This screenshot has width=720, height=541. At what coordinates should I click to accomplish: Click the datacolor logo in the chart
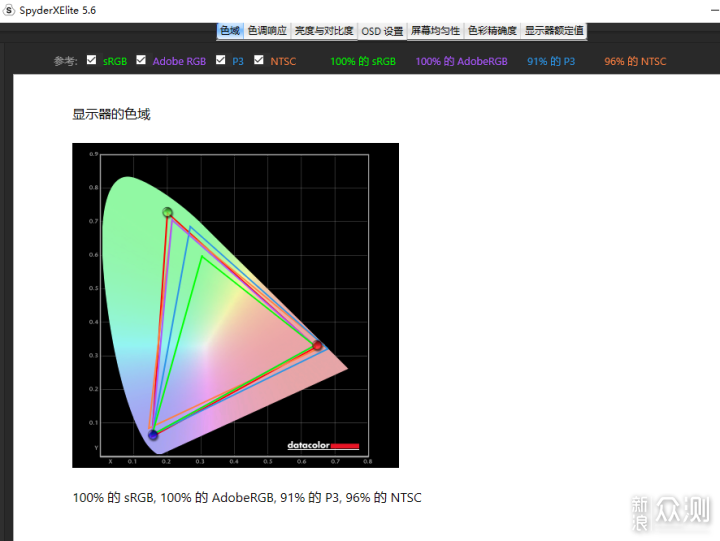(323, 445)
